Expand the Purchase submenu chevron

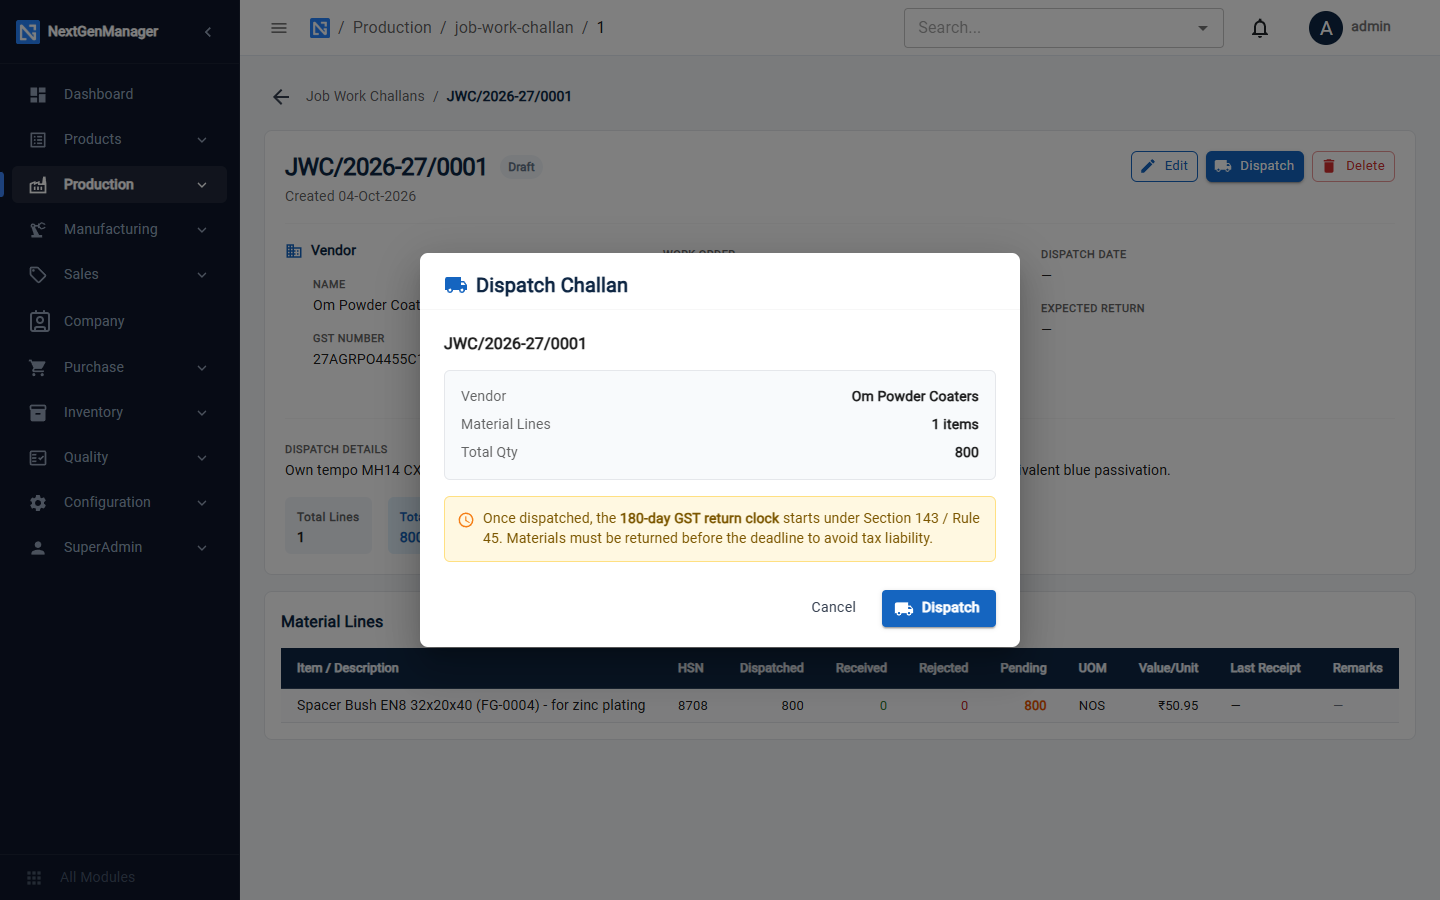click(x=202, y=368)
